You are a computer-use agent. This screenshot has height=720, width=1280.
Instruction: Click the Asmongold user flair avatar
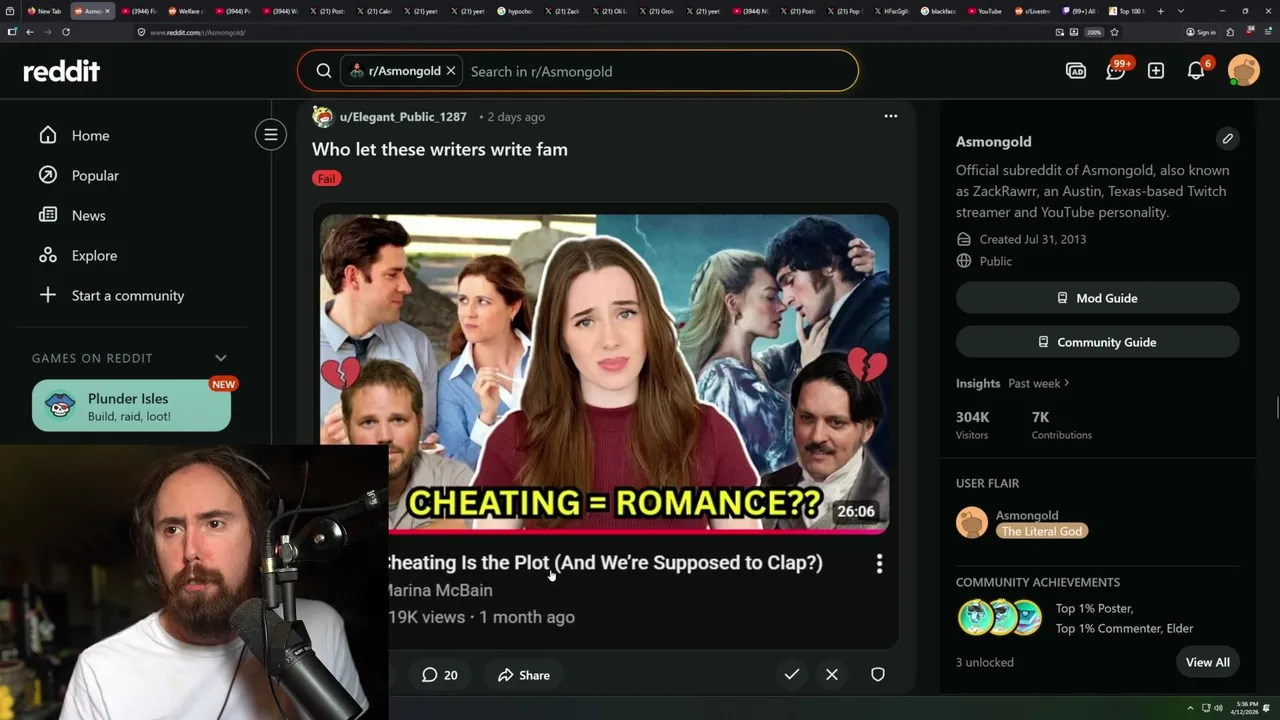tap(972, 523)
